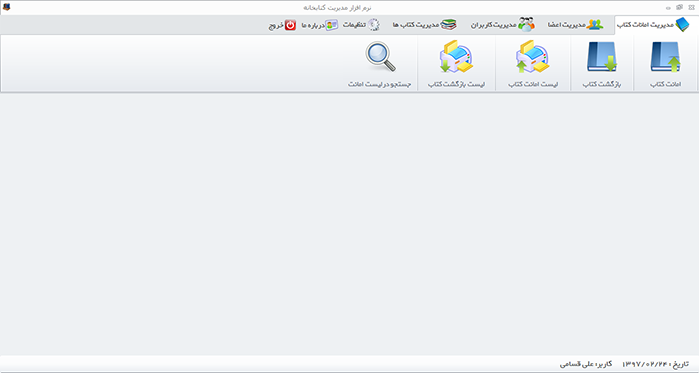Screen dimensions: 699x373
Task: Click the ID card icon for درباره ما
Action: tap(331, 25)
